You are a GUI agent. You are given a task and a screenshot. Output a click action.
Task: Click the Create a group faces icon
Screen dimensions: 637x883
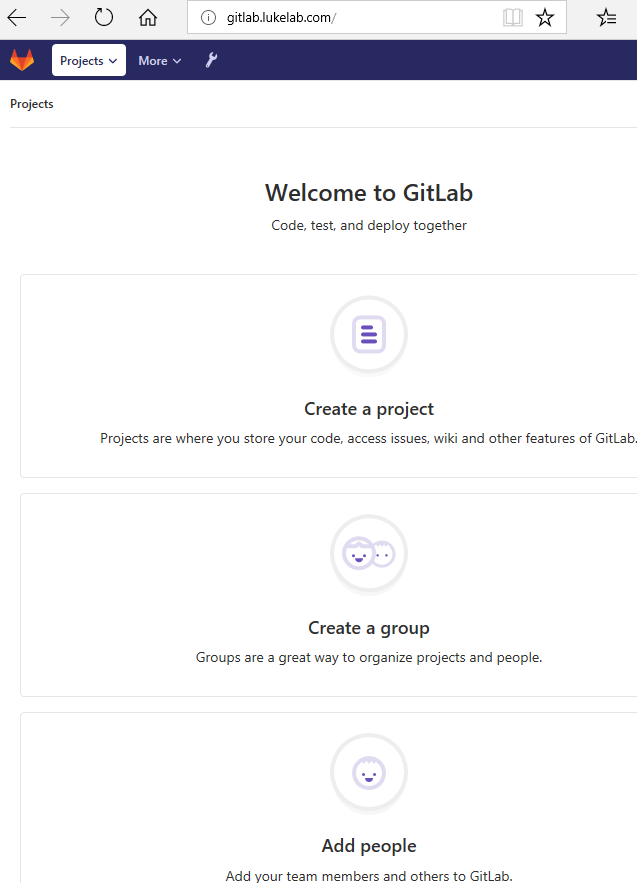click(x=369, y=554)
